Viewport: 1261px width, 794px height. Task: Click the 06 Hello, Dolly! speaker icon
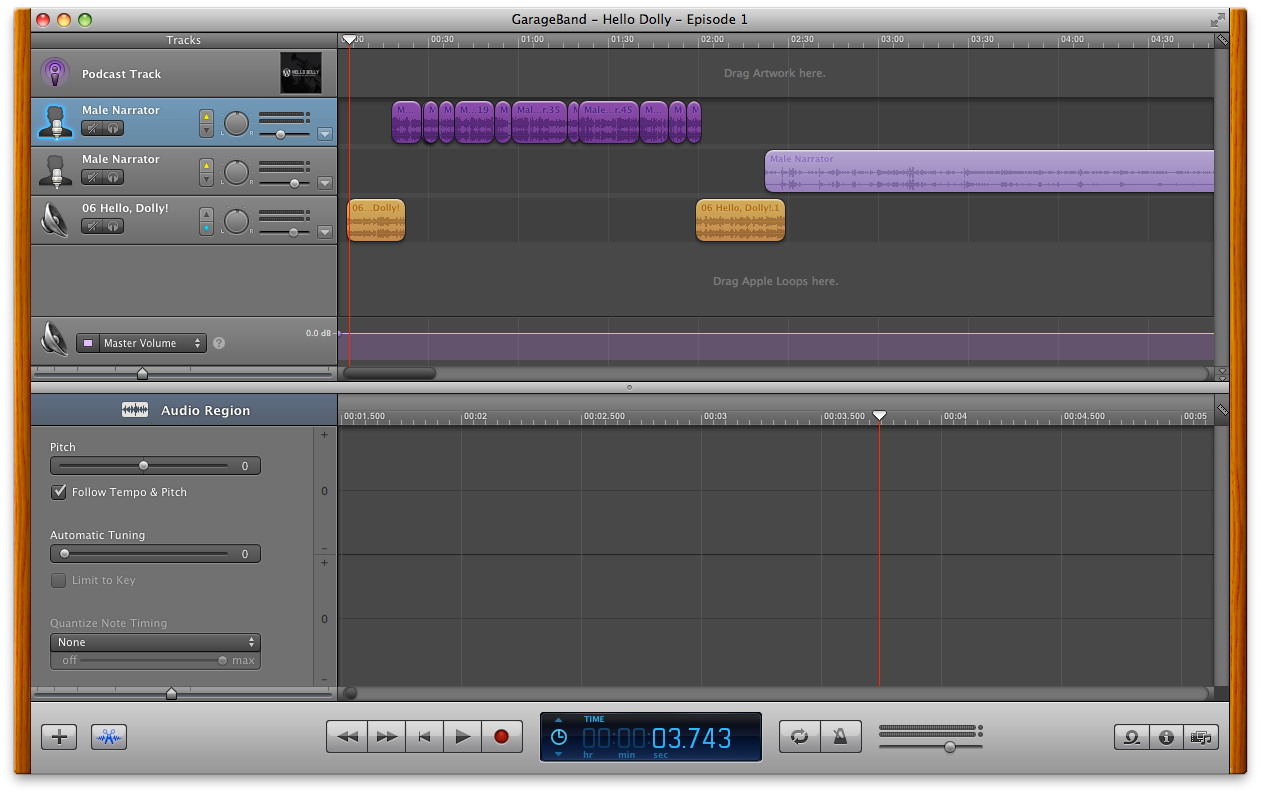click(x=55, y=219)
